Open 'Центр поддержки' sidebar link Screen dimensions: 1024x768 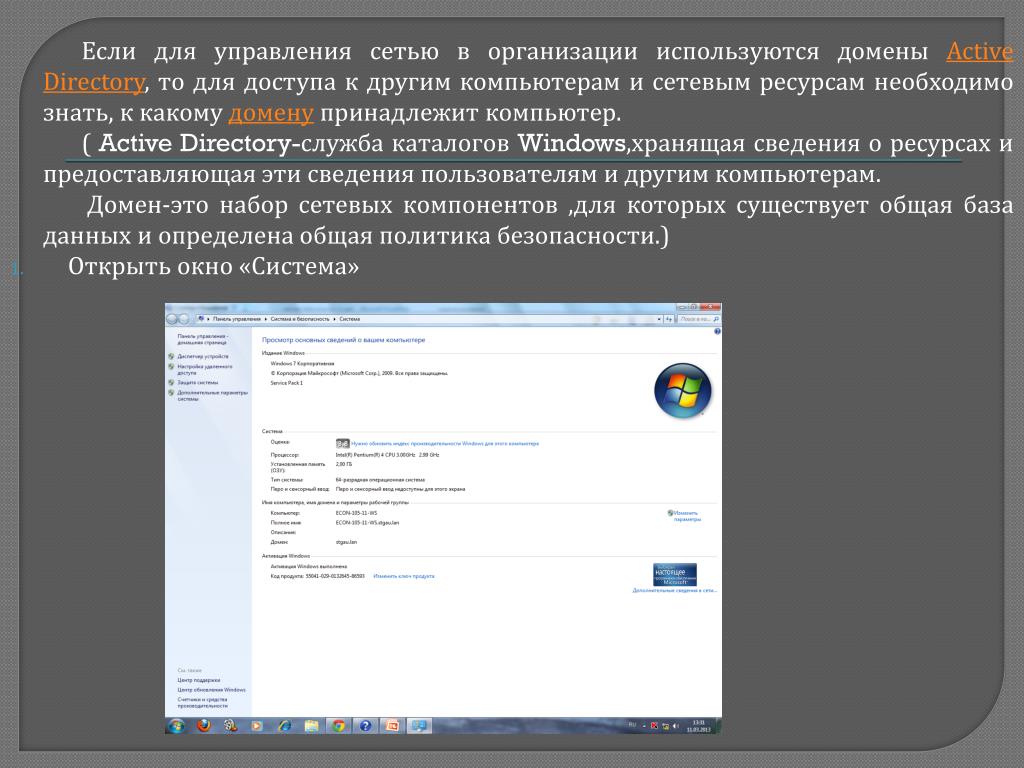tap(199, 680)
